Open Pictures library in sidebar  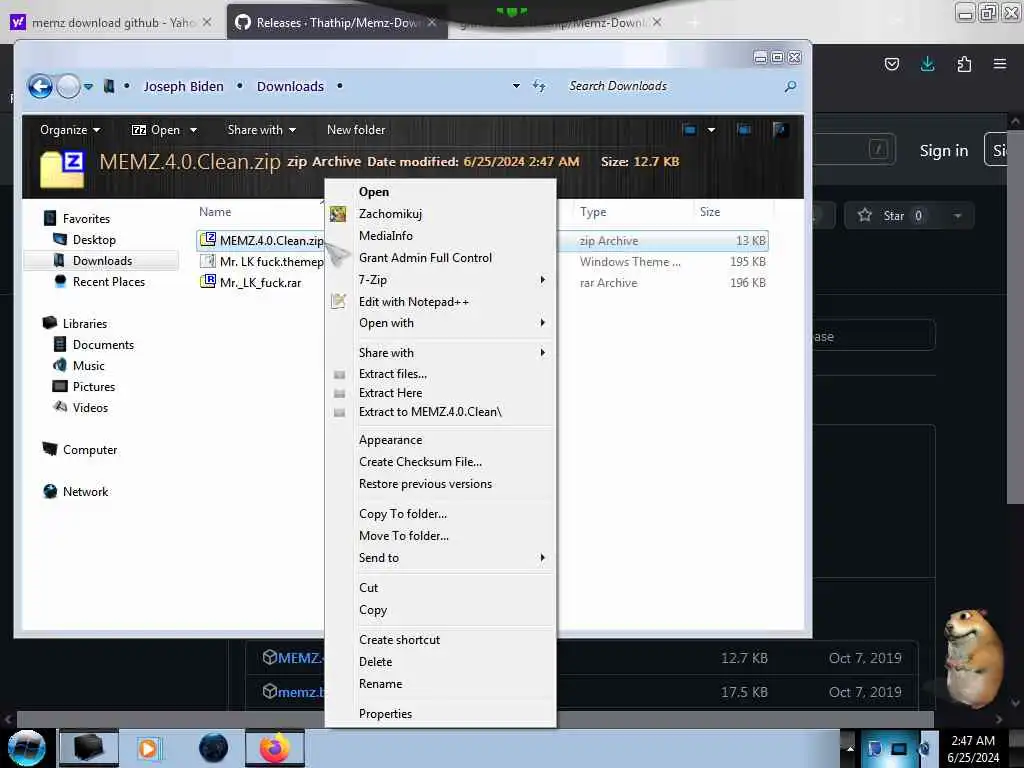coord(93,387)
